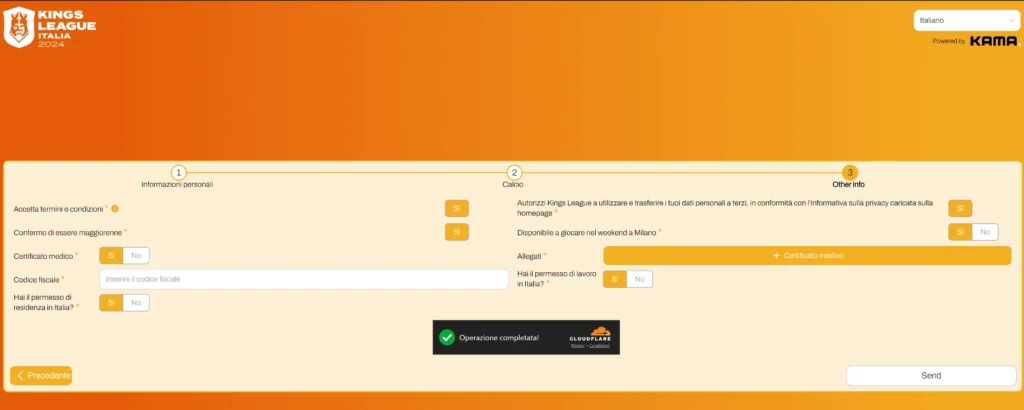
Task: Go to step 1 circle Informazioni personali
Action: click(178, 172)
